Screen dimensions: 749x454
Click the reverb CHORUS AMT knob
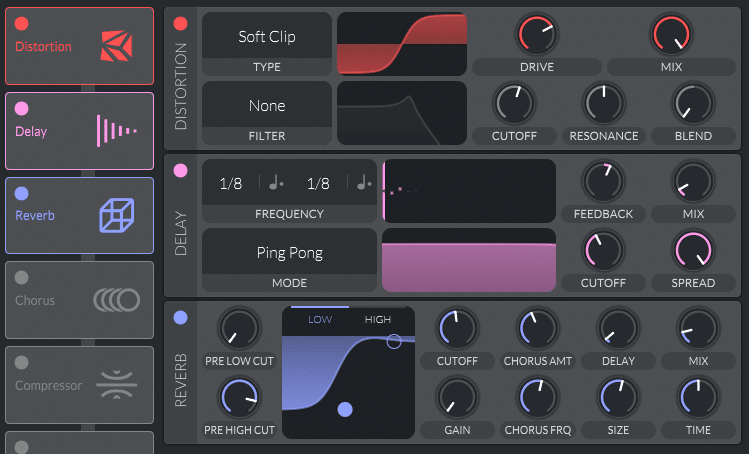(x=537, y=329)
